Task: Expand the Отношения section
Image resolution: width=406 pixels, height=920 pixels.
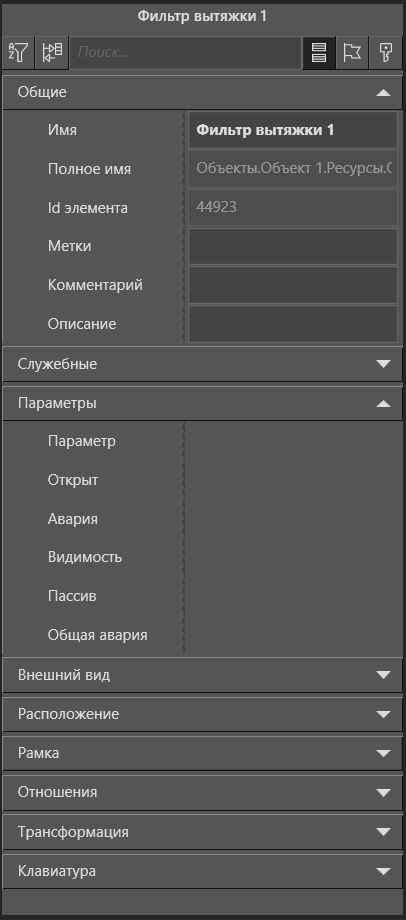Action: point(383,792)
